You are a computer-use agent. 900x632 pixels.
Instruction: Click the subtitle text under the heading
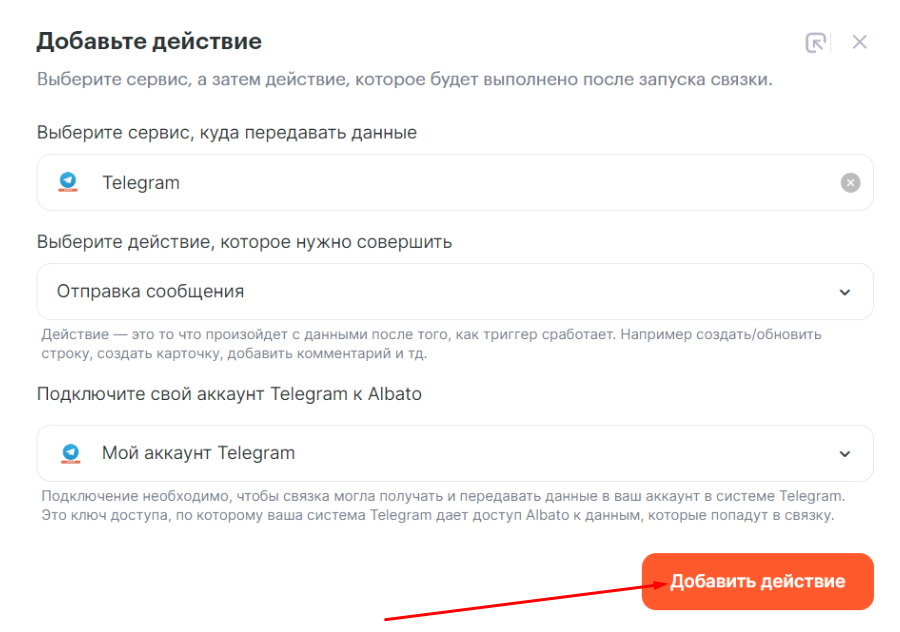404,80
